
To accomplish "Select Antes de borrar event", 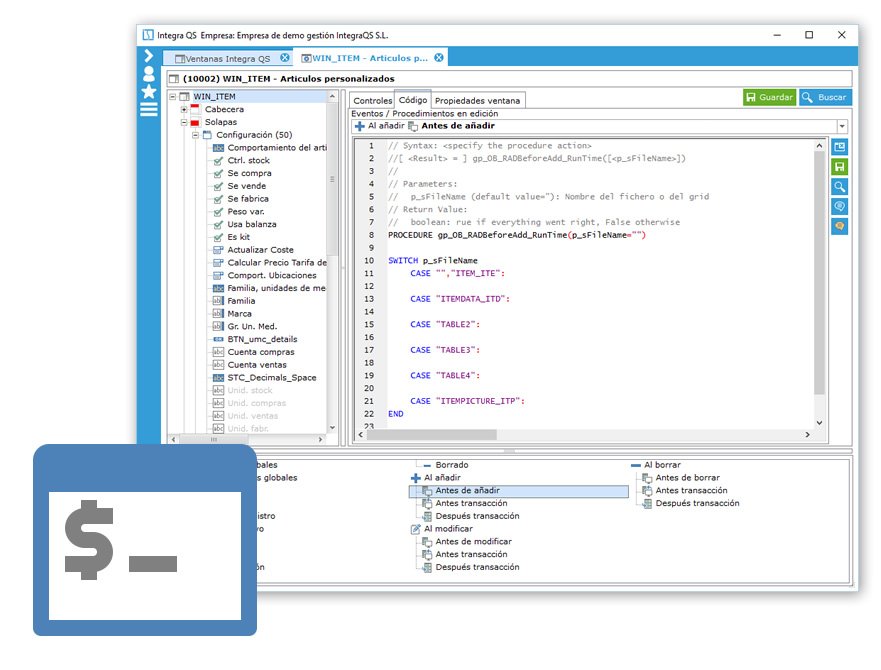I will [x=688, y=478].
